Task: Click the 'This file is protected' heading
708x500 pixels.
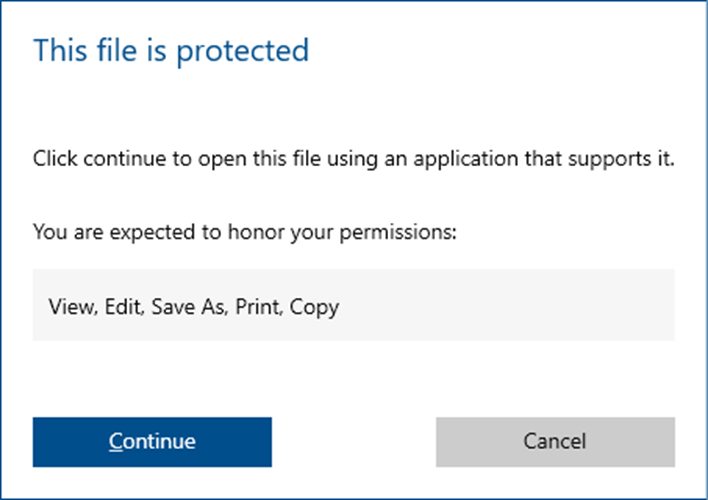Action: pyautogui.click(x=171, y=50)
